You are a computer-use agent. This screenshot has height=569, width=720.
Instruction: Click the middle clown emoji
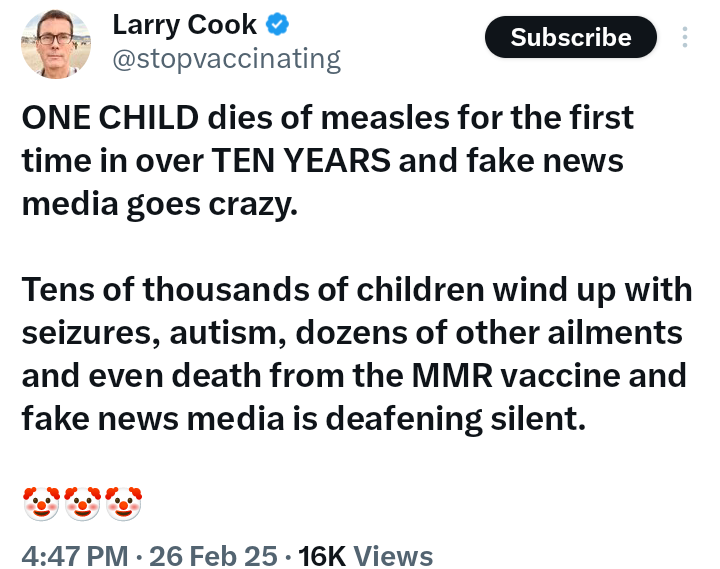pos(82,503)
